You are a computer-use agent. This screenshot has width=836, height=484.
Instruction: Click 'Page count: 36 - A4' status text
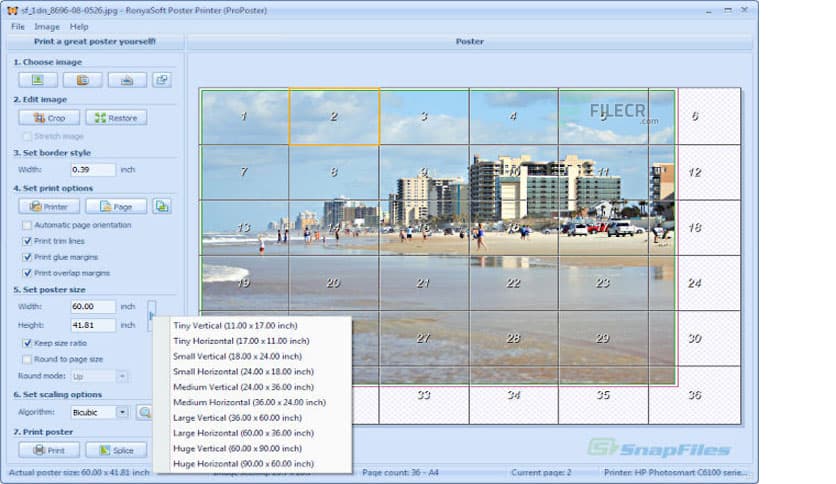click(400, 473)
